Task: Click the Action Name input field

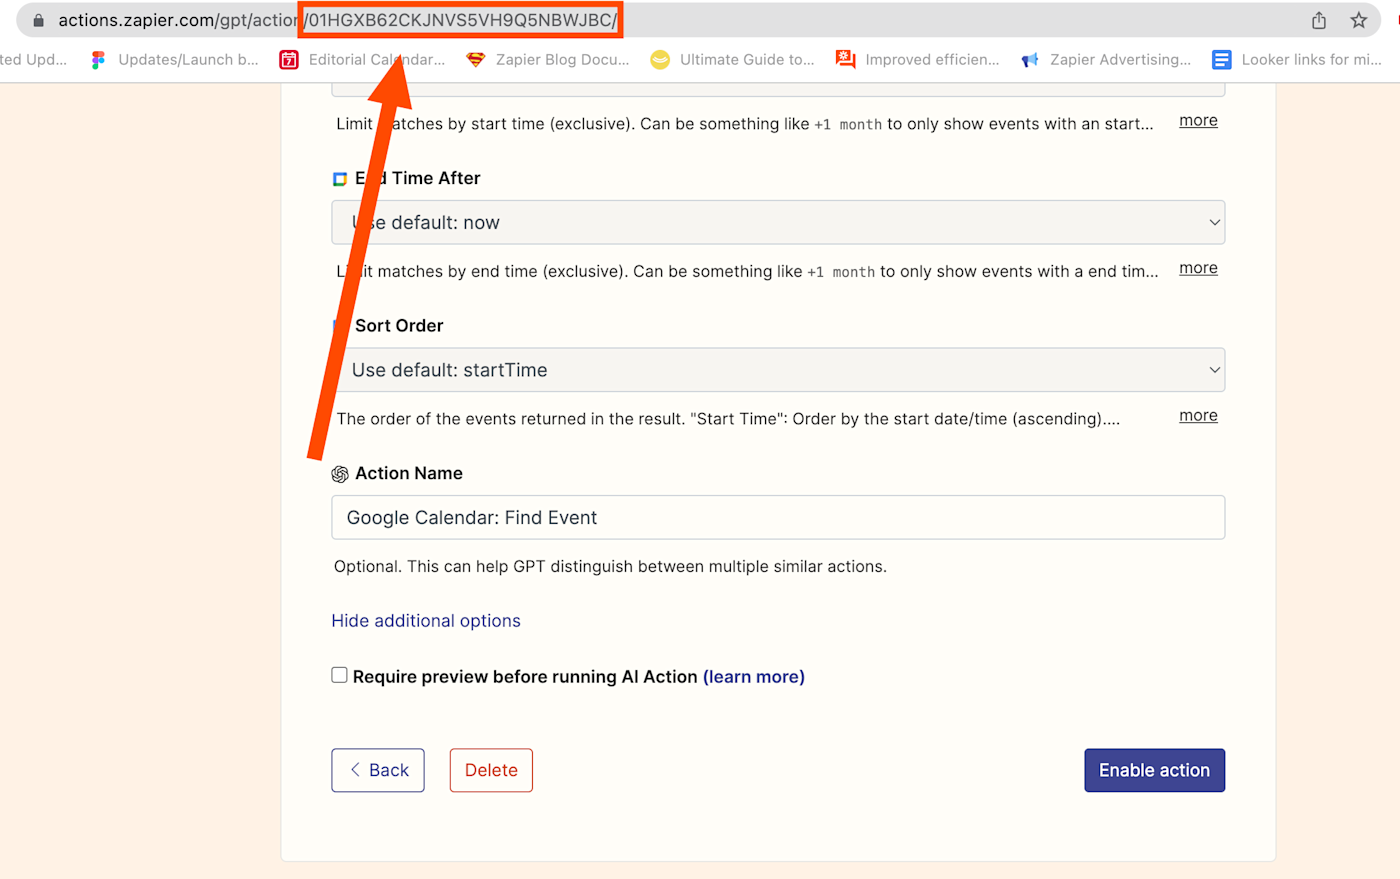Action: (x=778, y=518)
